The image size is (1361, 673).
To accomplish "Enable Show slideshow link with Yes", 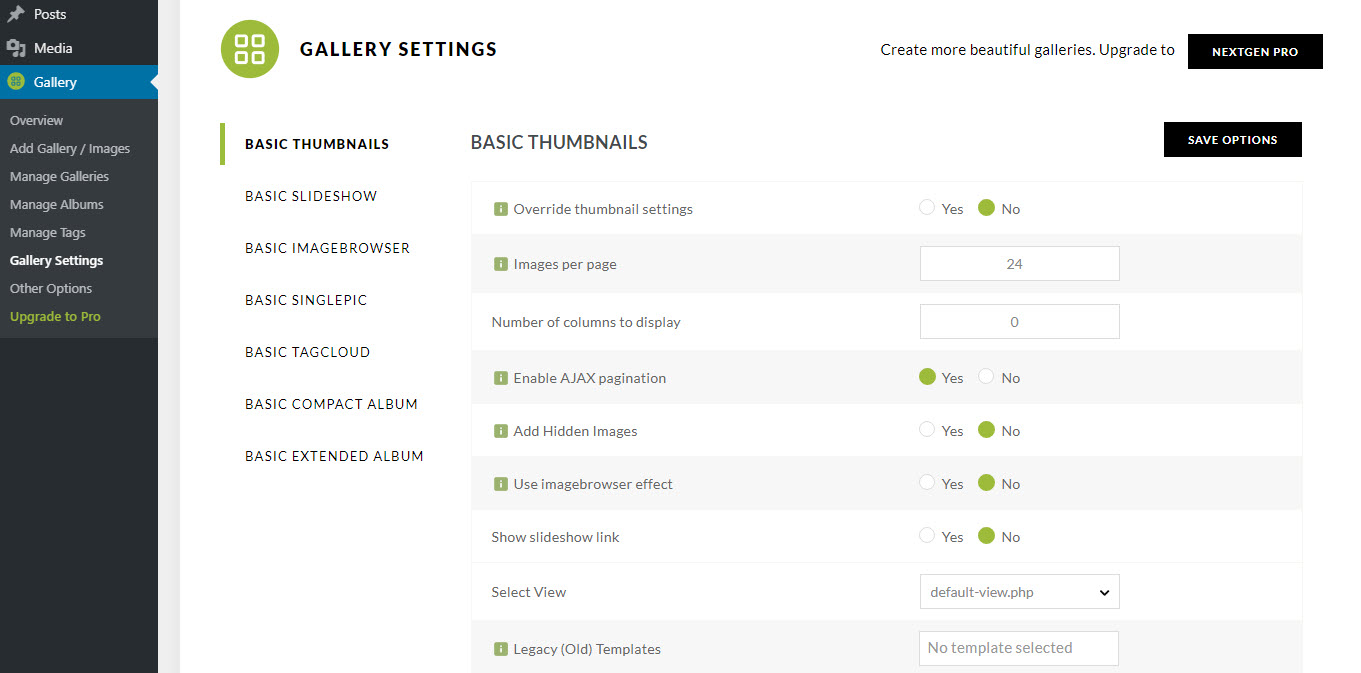I will 927,536.
